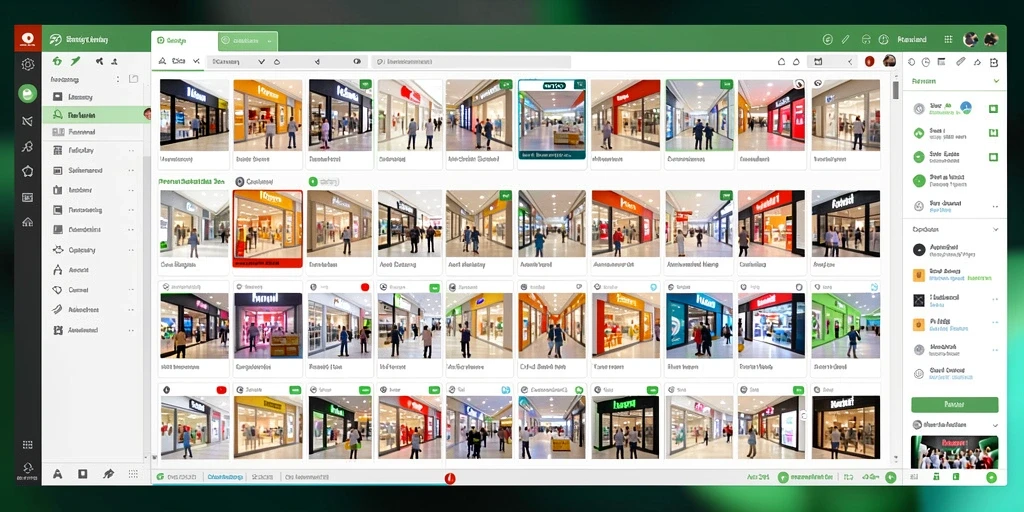Click the left chevron beside calendar button
1024x512 pixels.
(x=850, y=61)
